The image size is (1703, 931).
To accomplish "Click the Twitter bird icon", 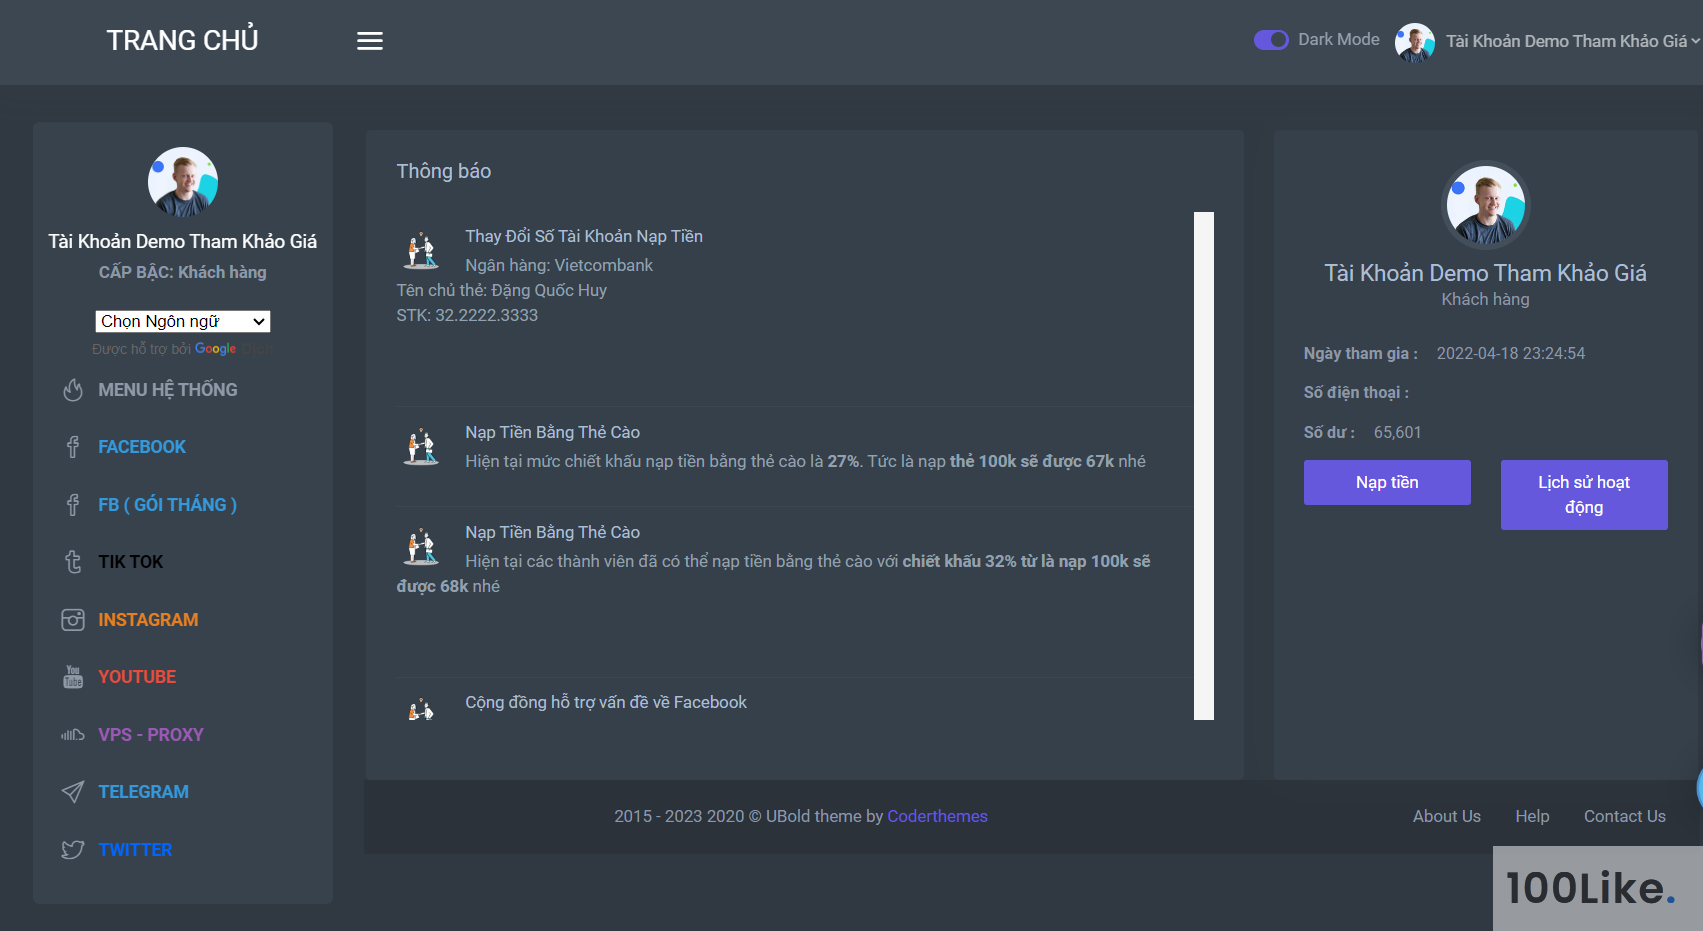I will pyautogui.click(x=73, y=850).
